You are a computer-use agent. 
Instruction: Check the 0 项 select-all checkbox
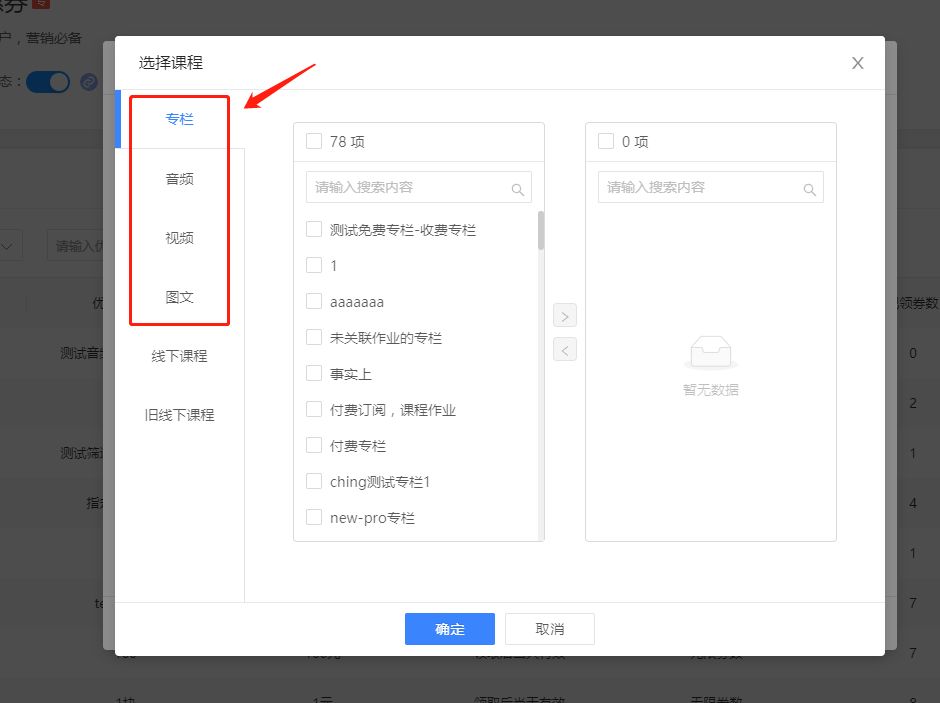coord(606,141)
